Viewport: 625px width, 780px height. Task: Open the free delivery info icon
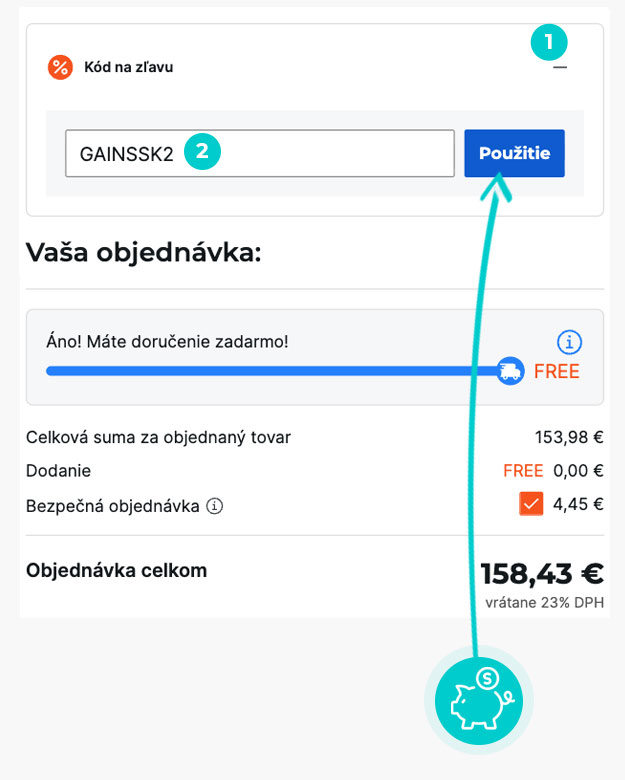569,343
